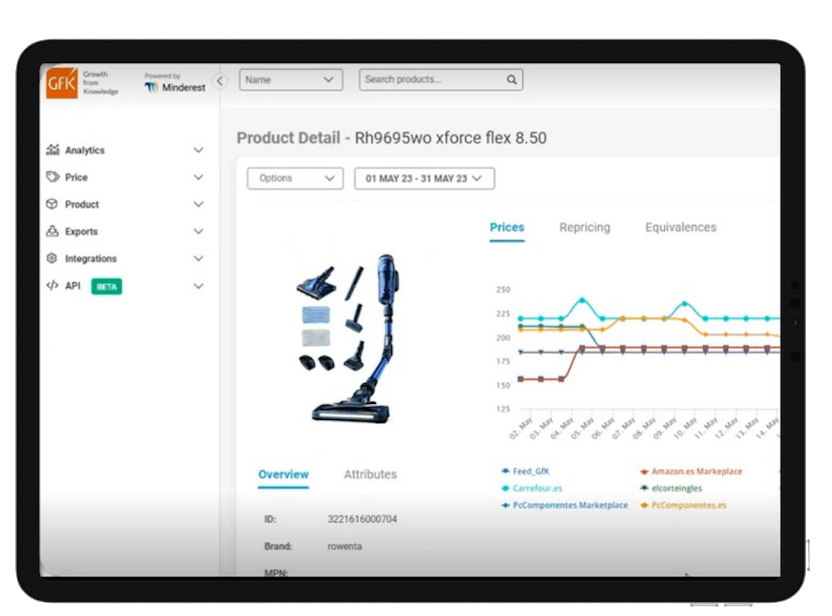Open the Equivalences tab
Image resolution: width=832 pixels, height=616 pixels.
coord(680,227)
